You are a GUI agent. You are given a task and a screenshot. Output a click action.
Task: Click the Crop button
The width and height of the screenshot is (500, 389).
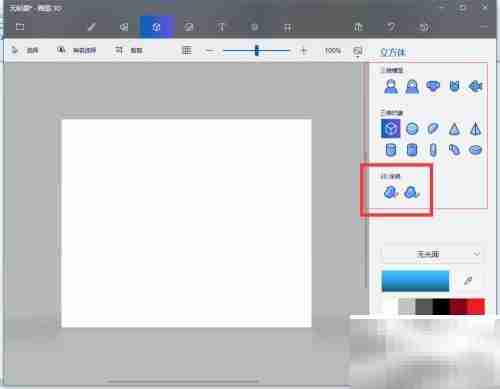coord(129,51)
